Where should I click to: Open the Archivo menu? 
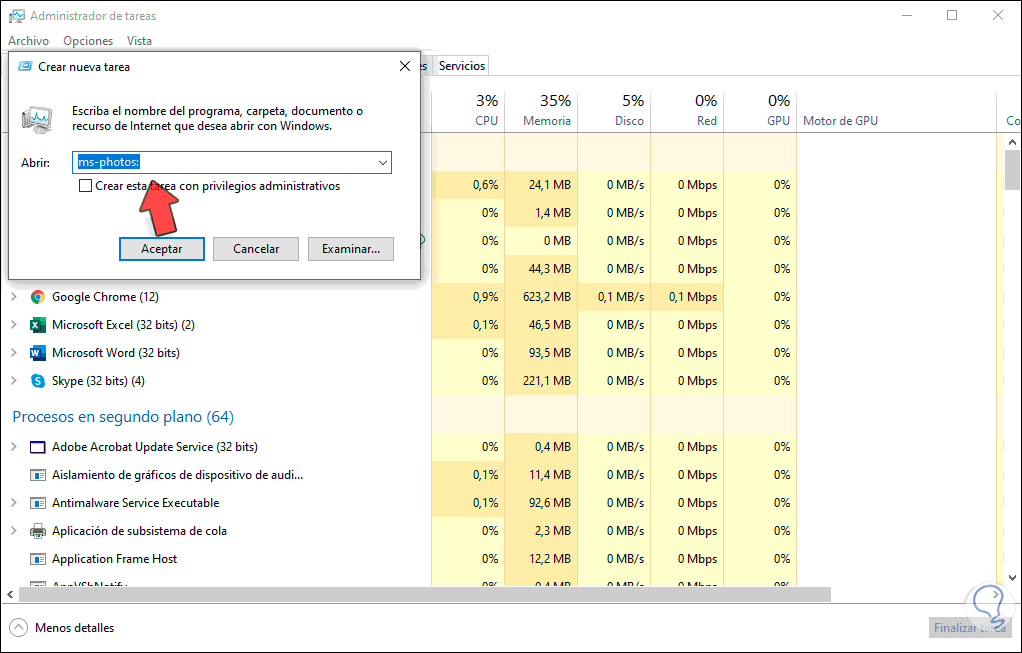point(28,41)
